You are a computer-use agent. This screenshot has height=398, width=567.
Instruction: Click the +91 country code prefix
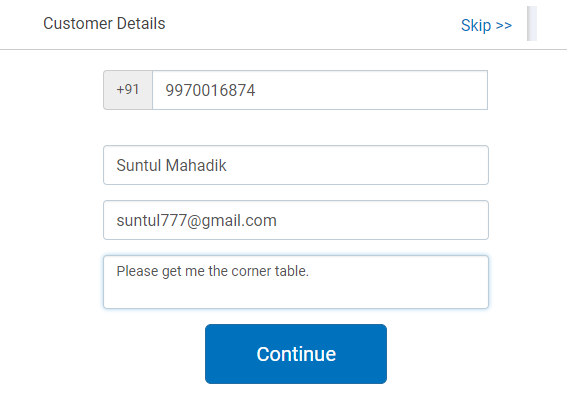(128, 90)
